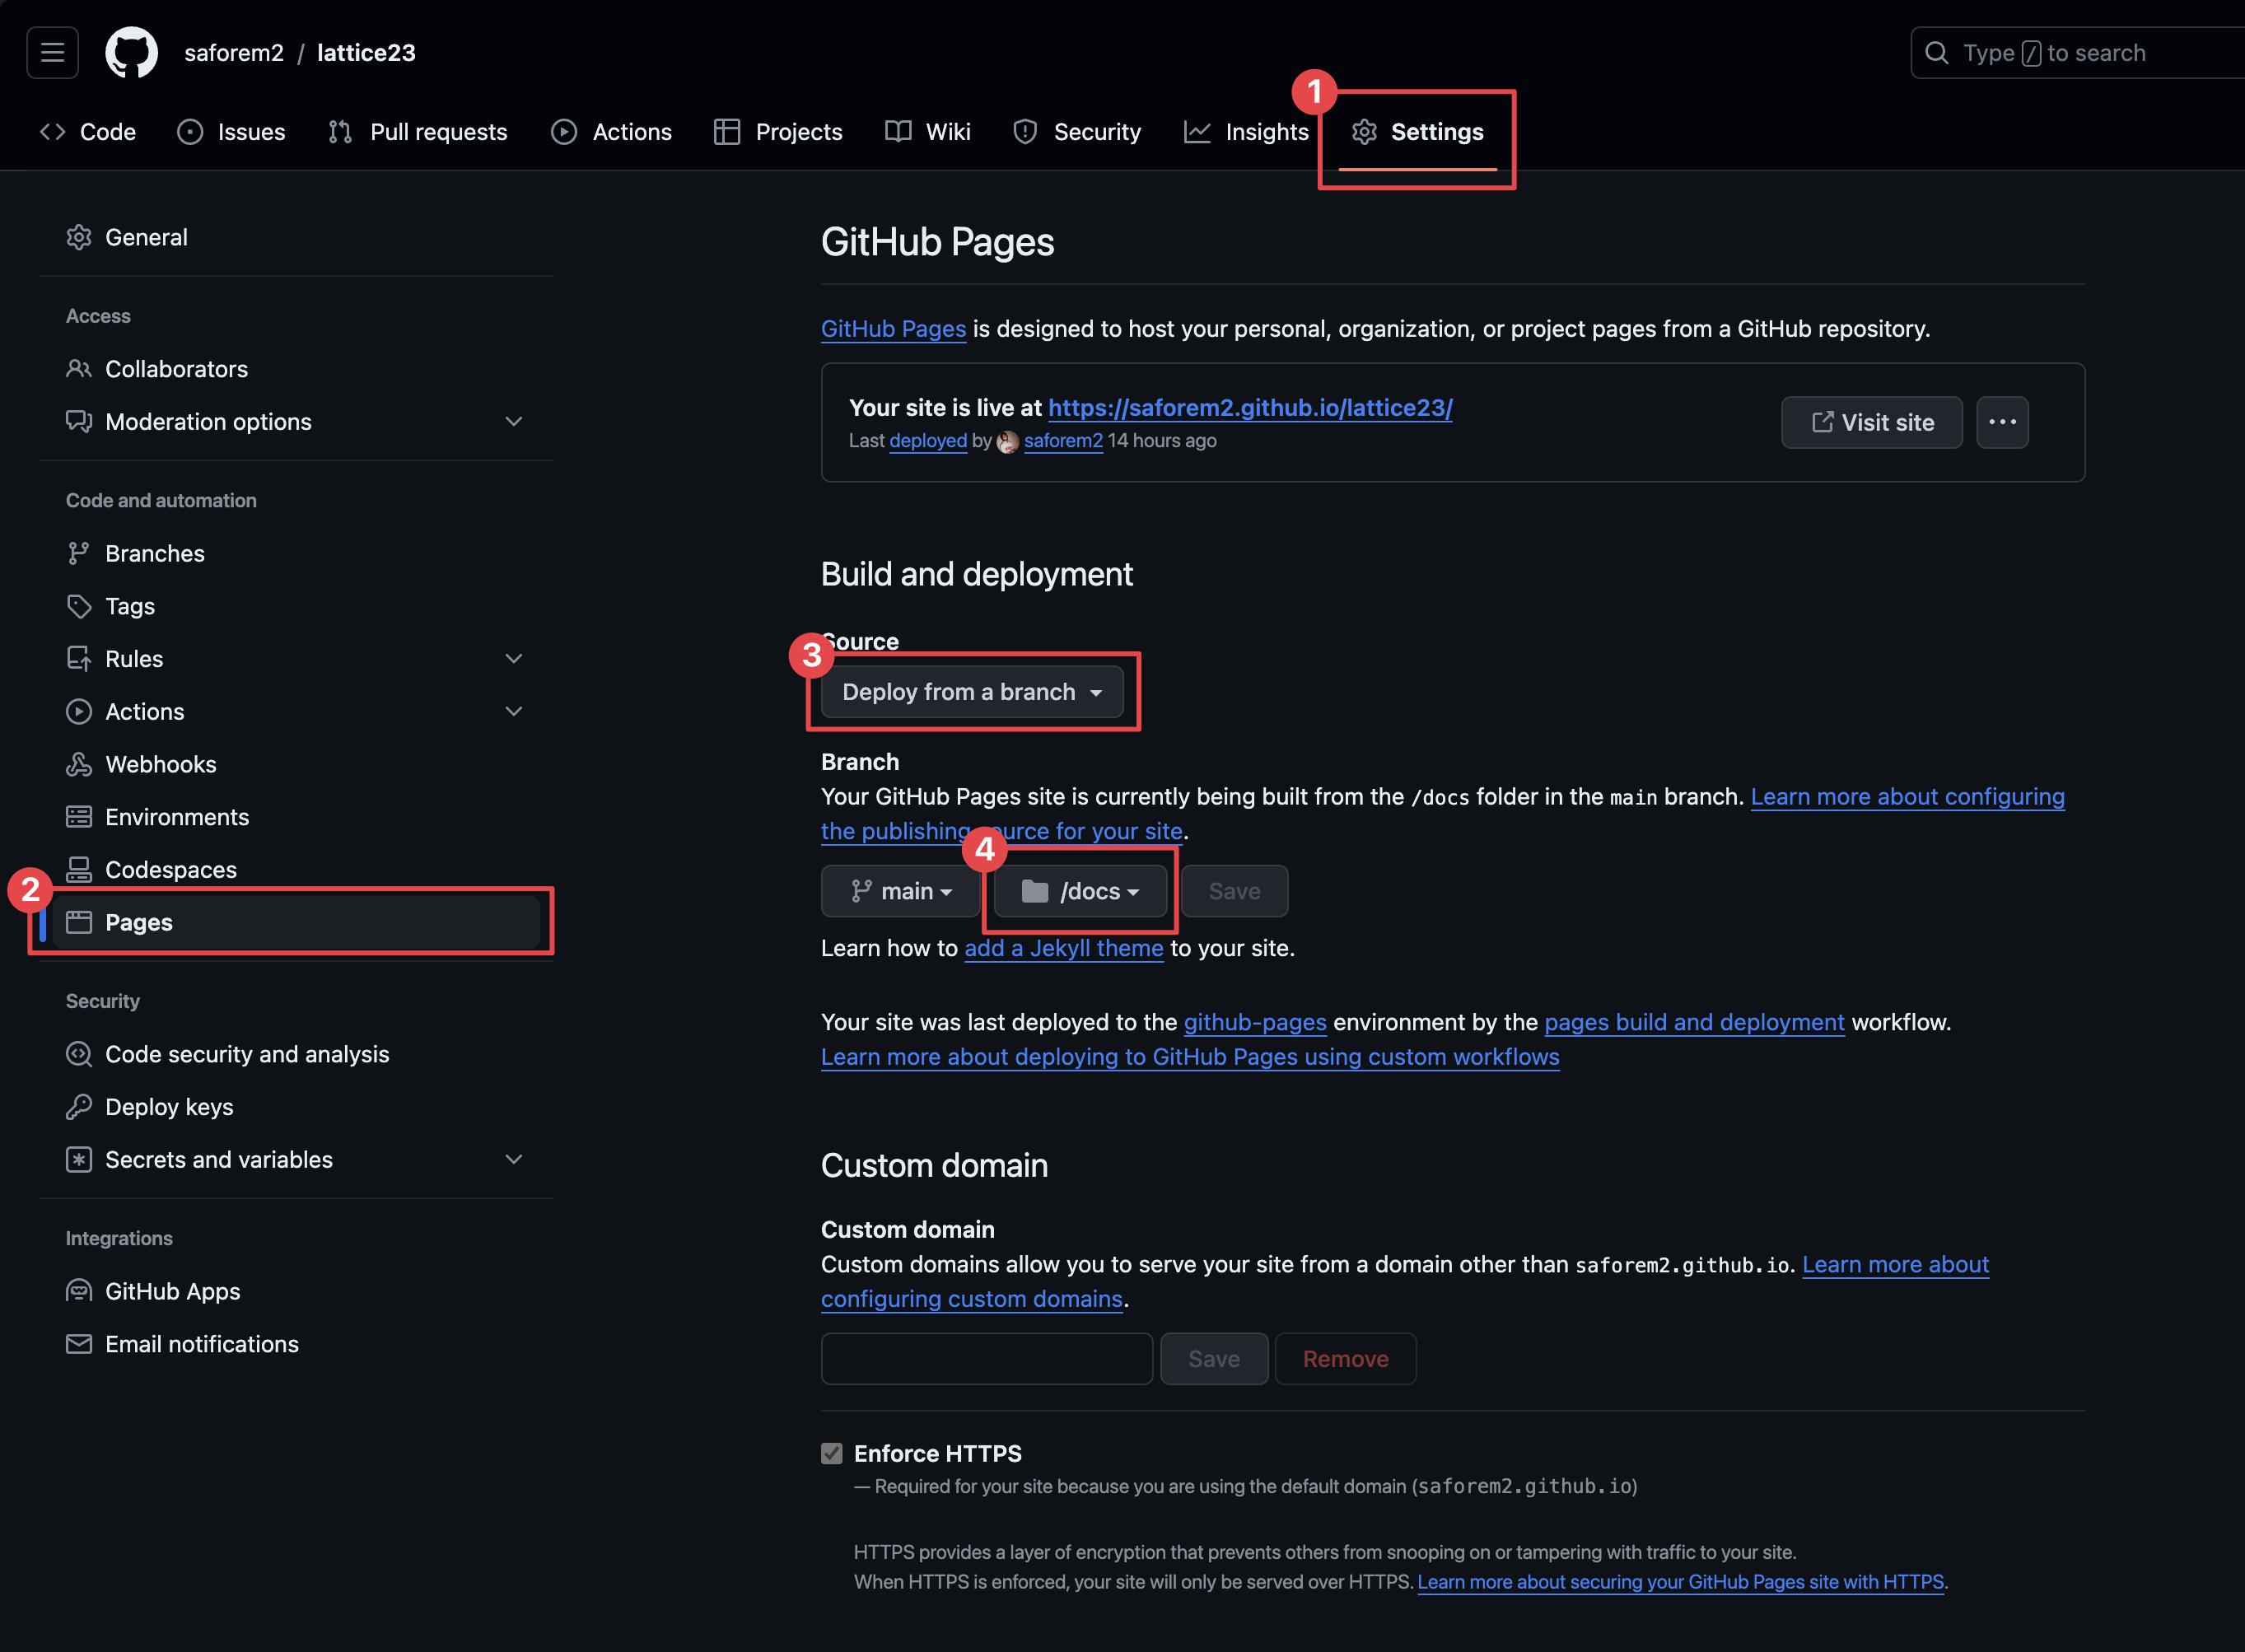Viewport: 2245px width, 1652px height.
Task: Open the Deploy from a branch dropdown
Action: [x=971, y=692]
